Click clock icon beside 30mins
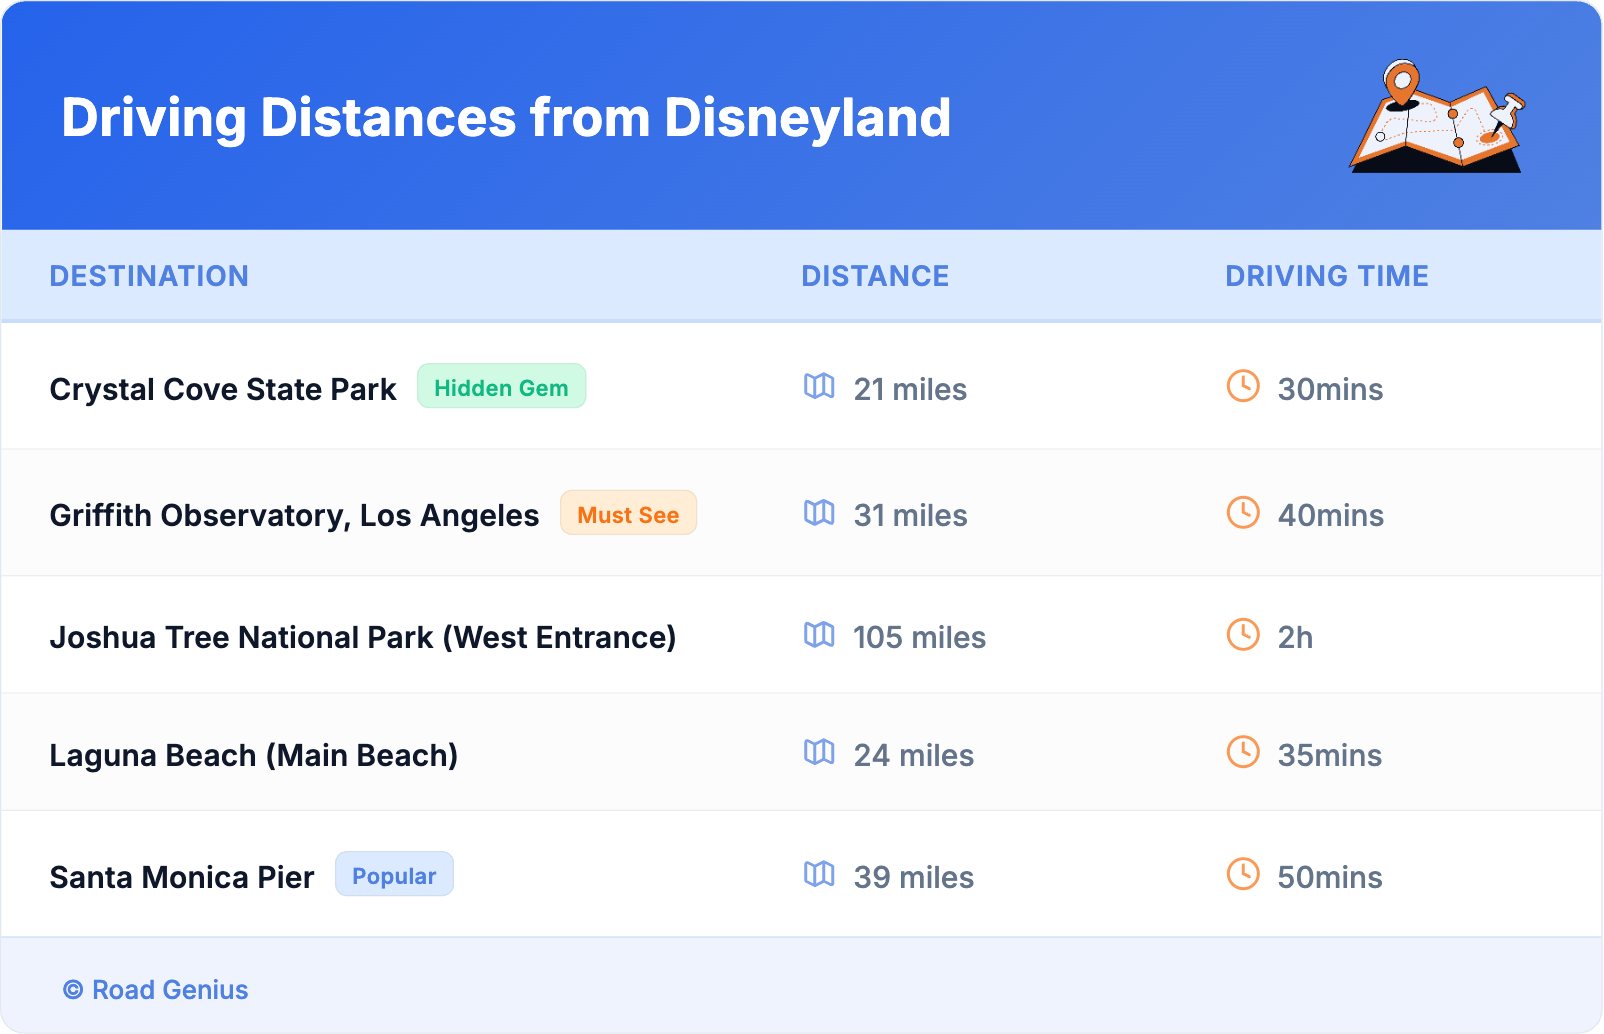The height and width of the screenshot is (1034, 1604). pos(1243,386)
